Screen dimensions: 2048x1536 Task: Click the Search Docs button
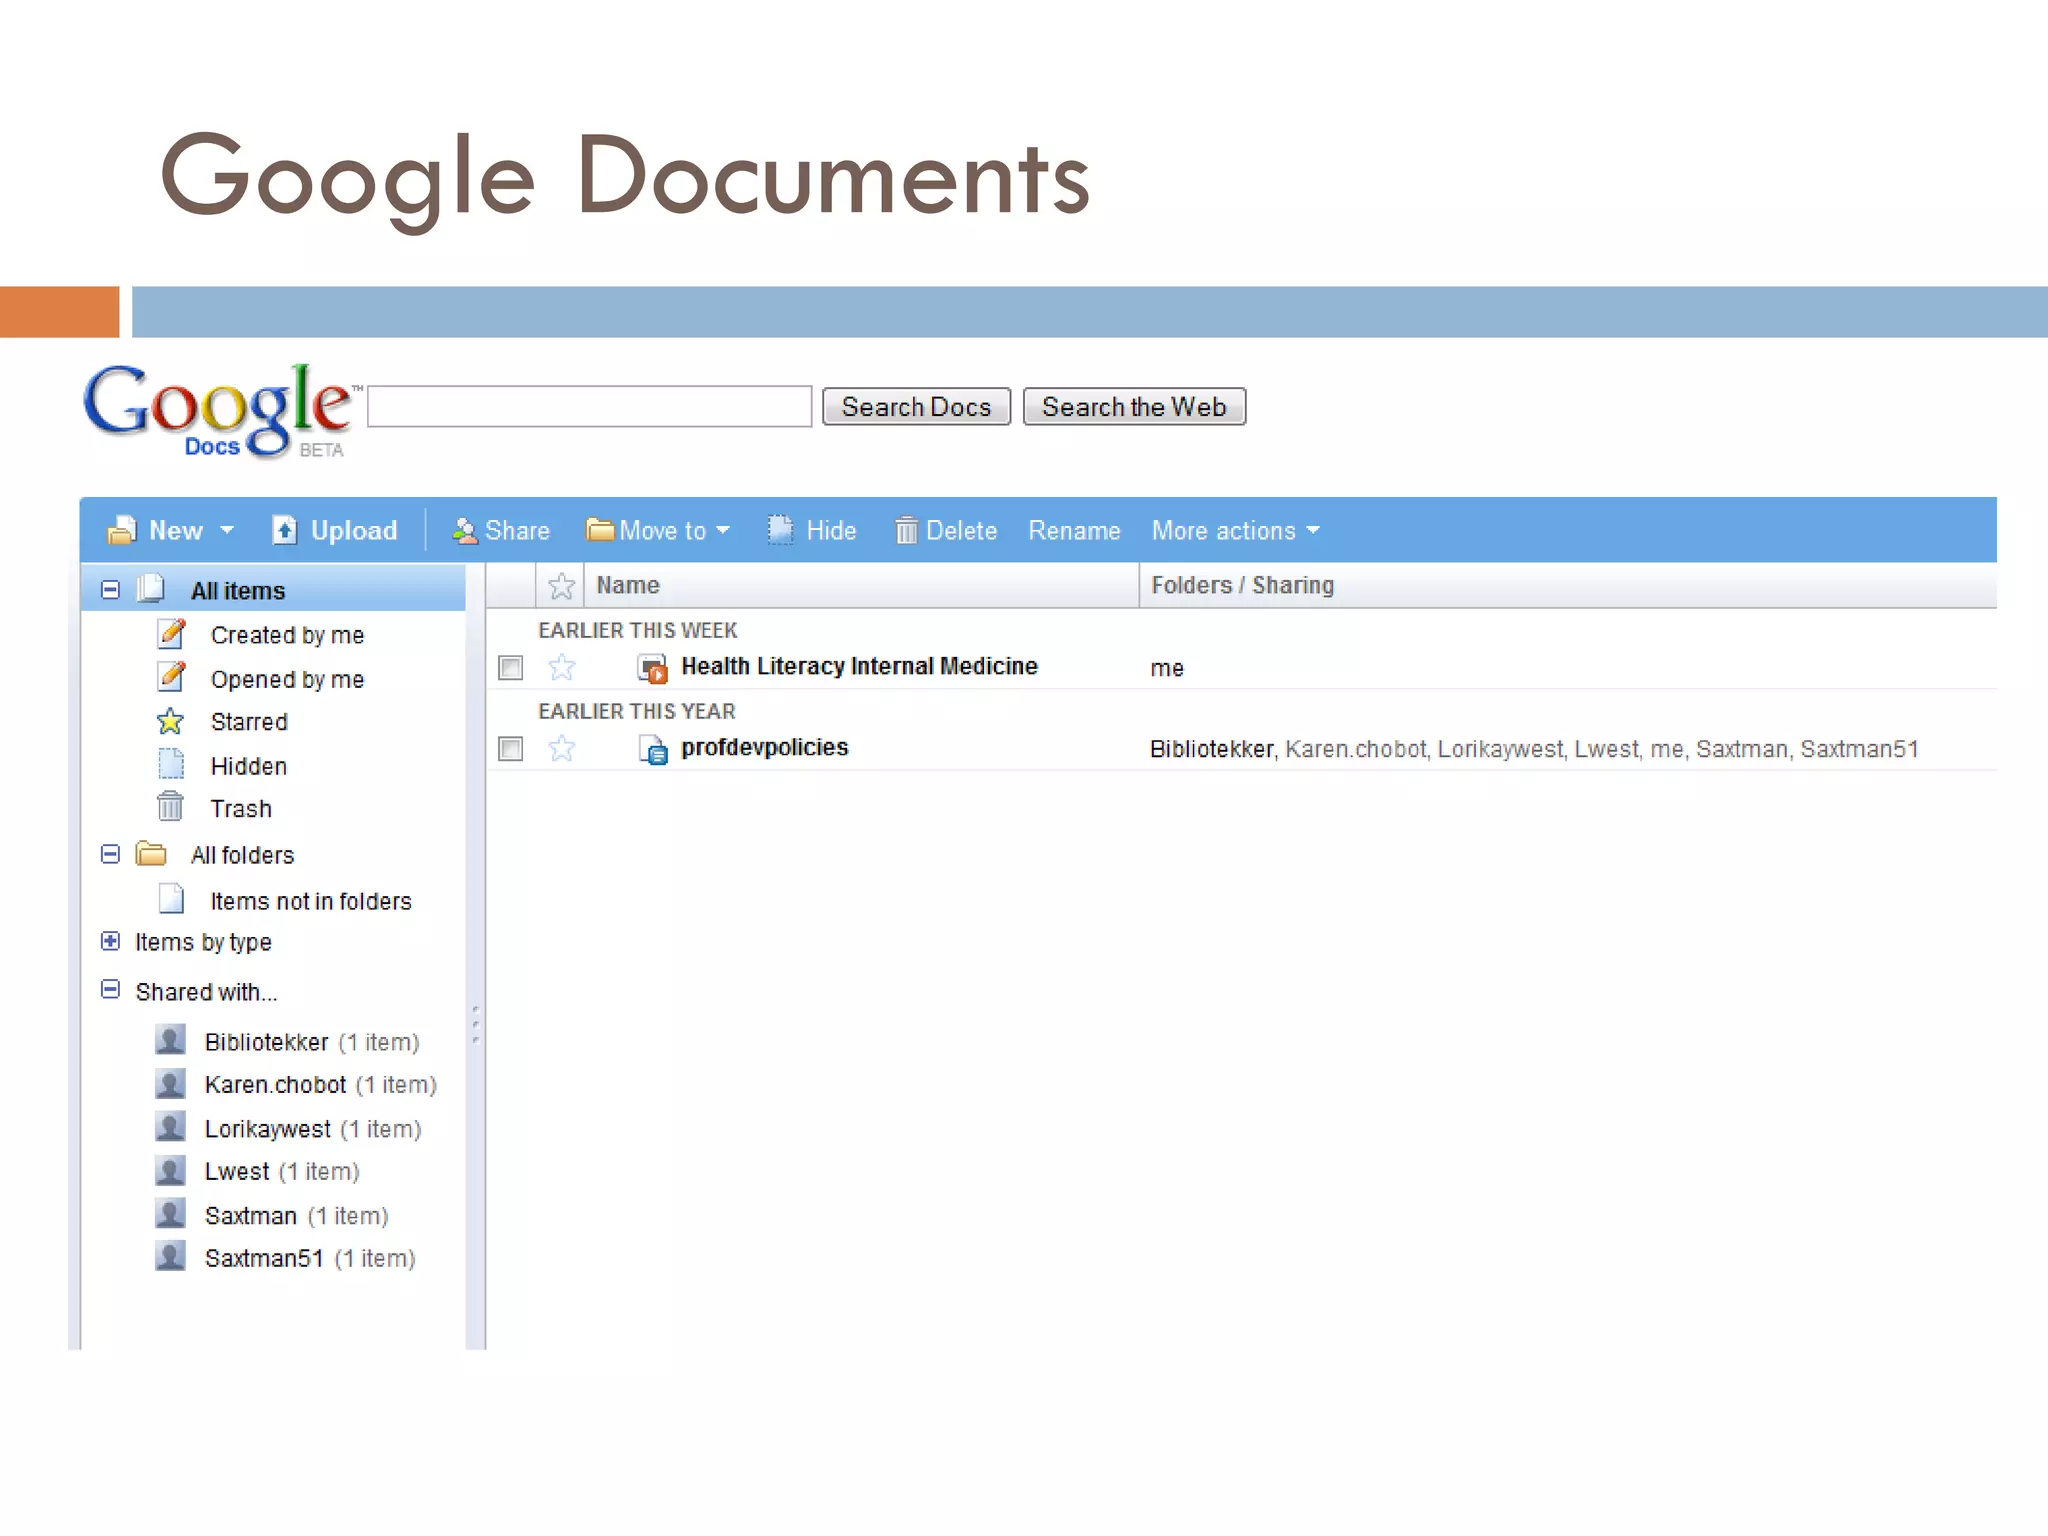pyautogui.click(x=916, y=407)
